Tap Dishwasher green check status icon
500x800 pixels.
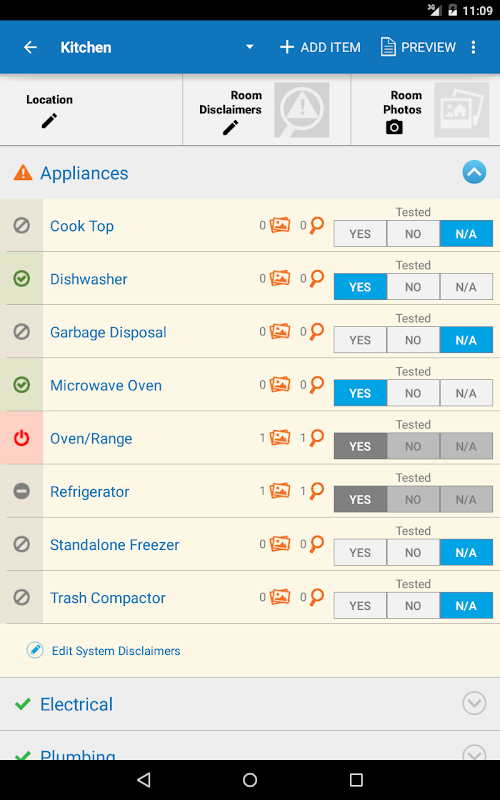click(21, 279)
